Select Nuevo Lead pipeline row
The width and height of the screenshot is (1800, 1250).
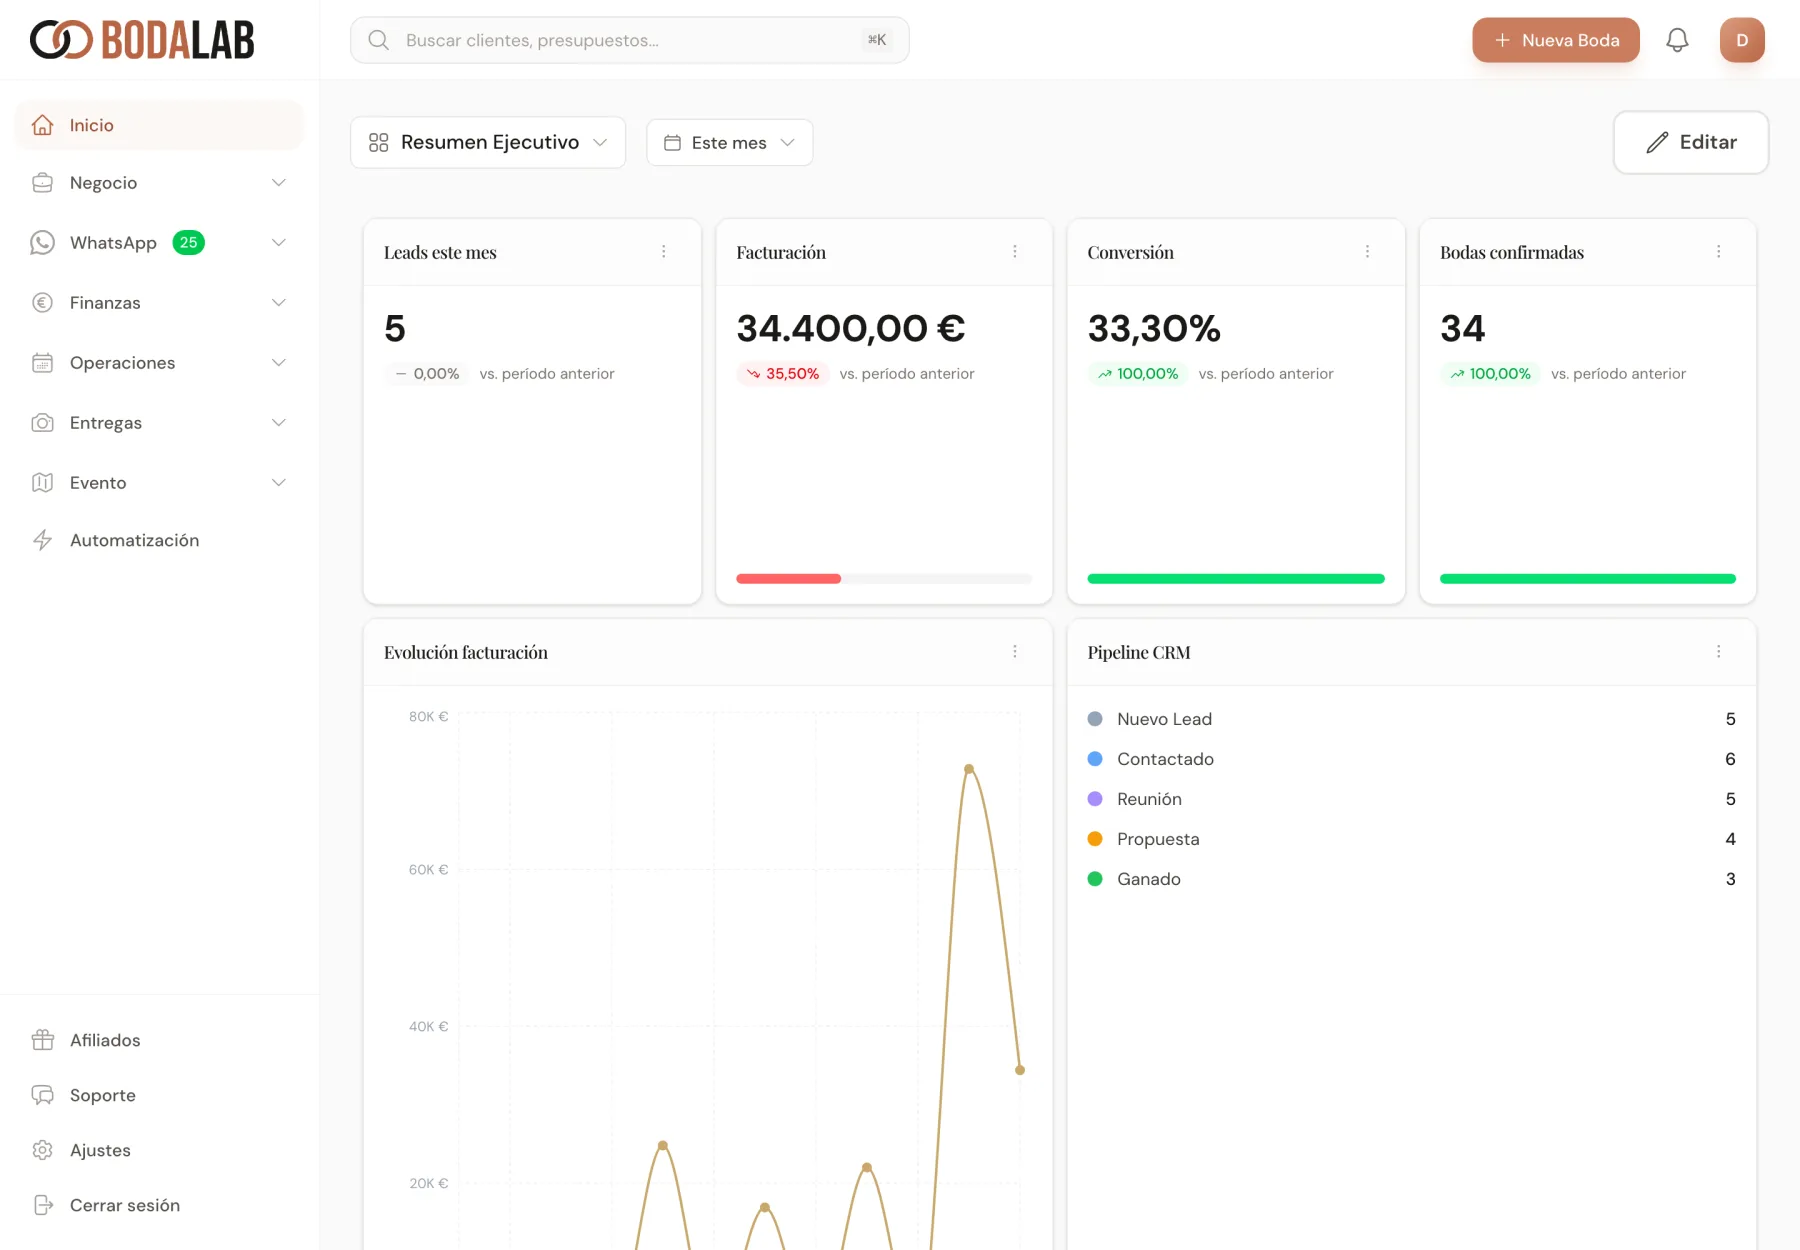click(1411, 719)
